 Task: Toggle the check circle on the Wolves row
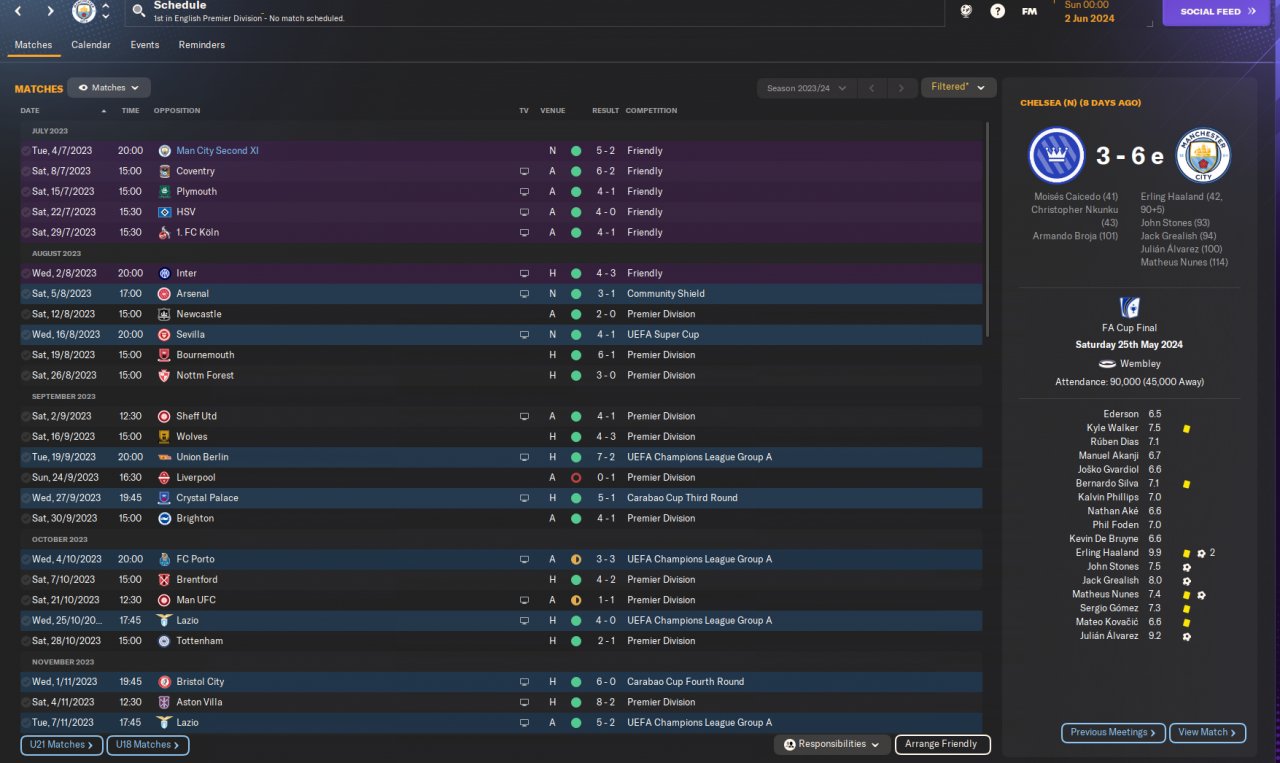coord(26,437)
